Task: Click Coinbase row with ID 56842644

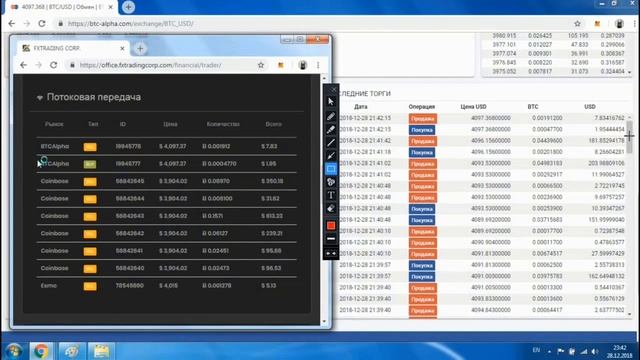Action: coord(167,199)
